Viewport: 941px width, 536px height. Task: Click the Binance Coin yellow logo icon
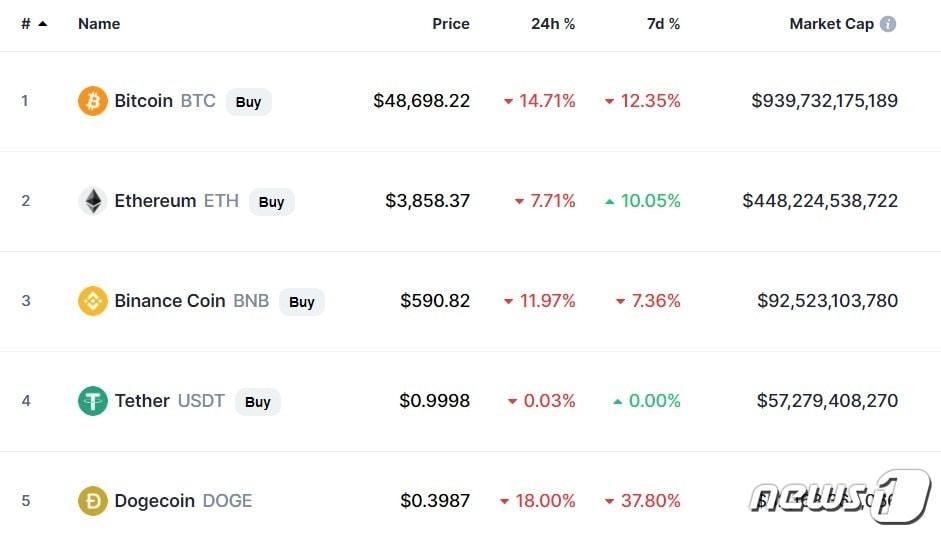click(92, 301)
